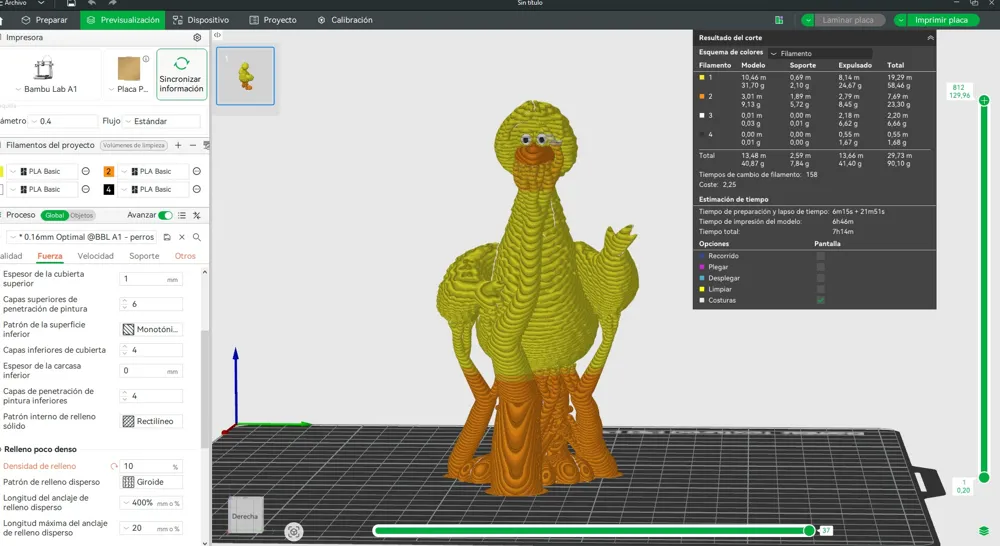Click the Laminar placa button
Image resolution: width=1000 pixels, height=546 pixels.
coord(848,20)
